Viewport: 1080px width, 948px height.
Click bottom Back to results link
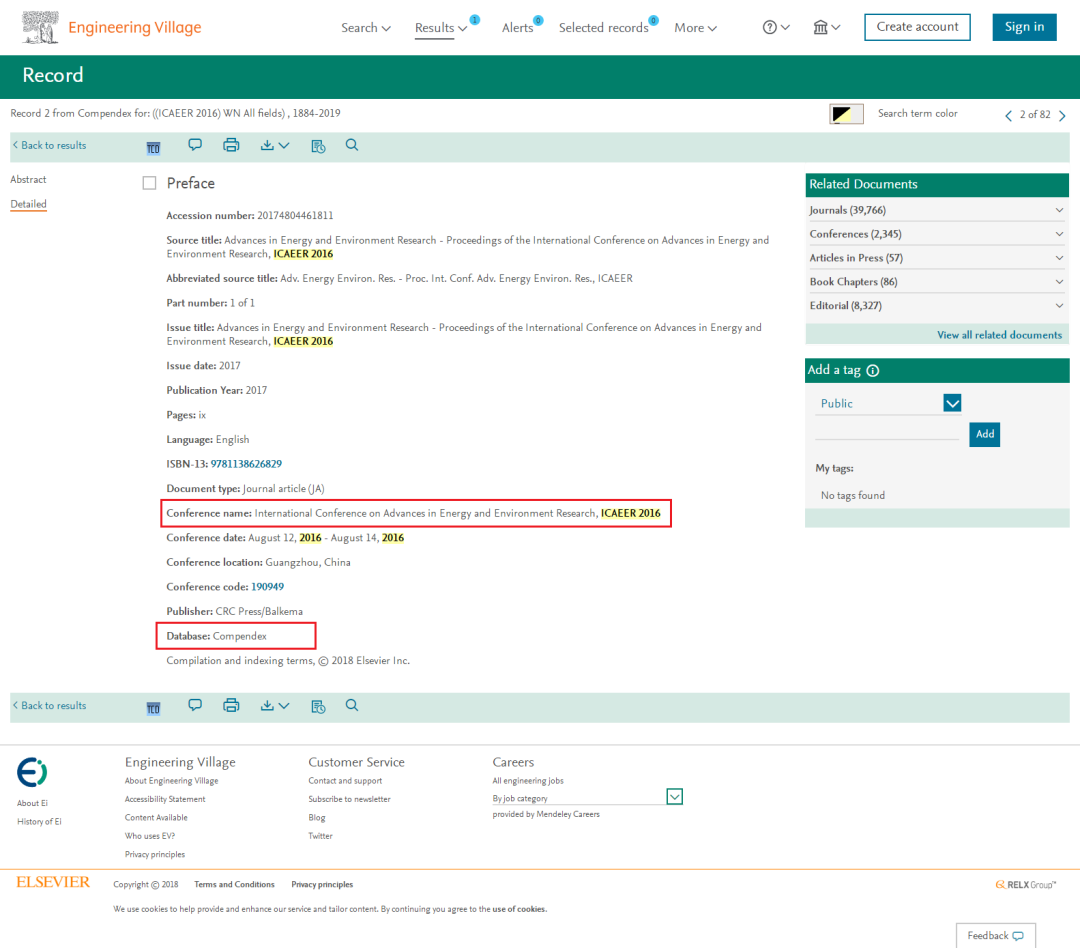50,705
